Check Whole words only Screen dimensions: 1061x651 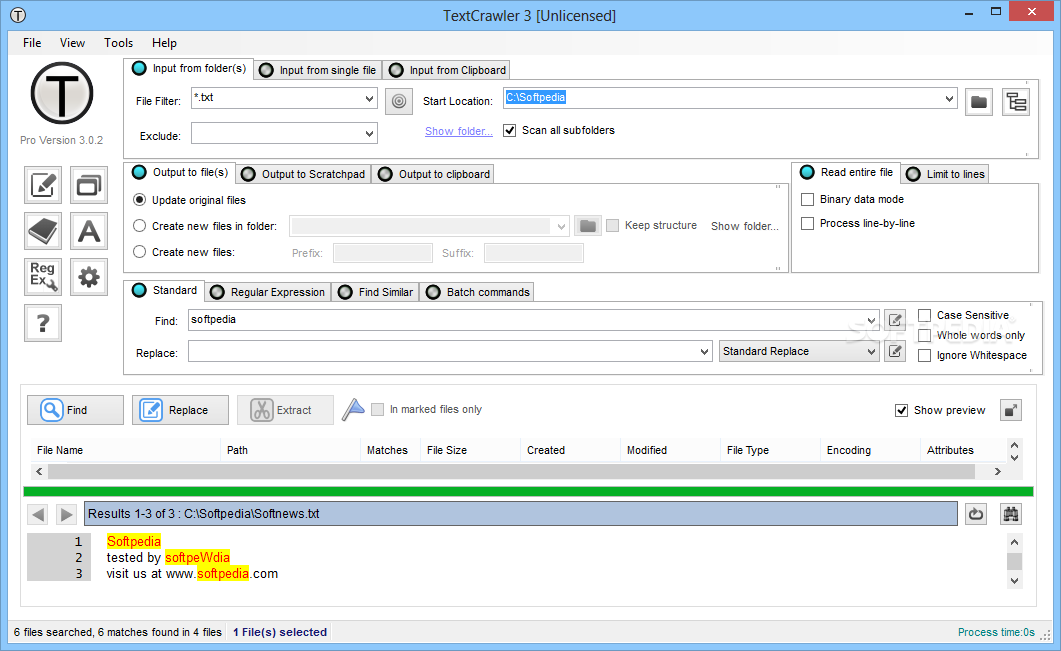click(x=924, y=336)
